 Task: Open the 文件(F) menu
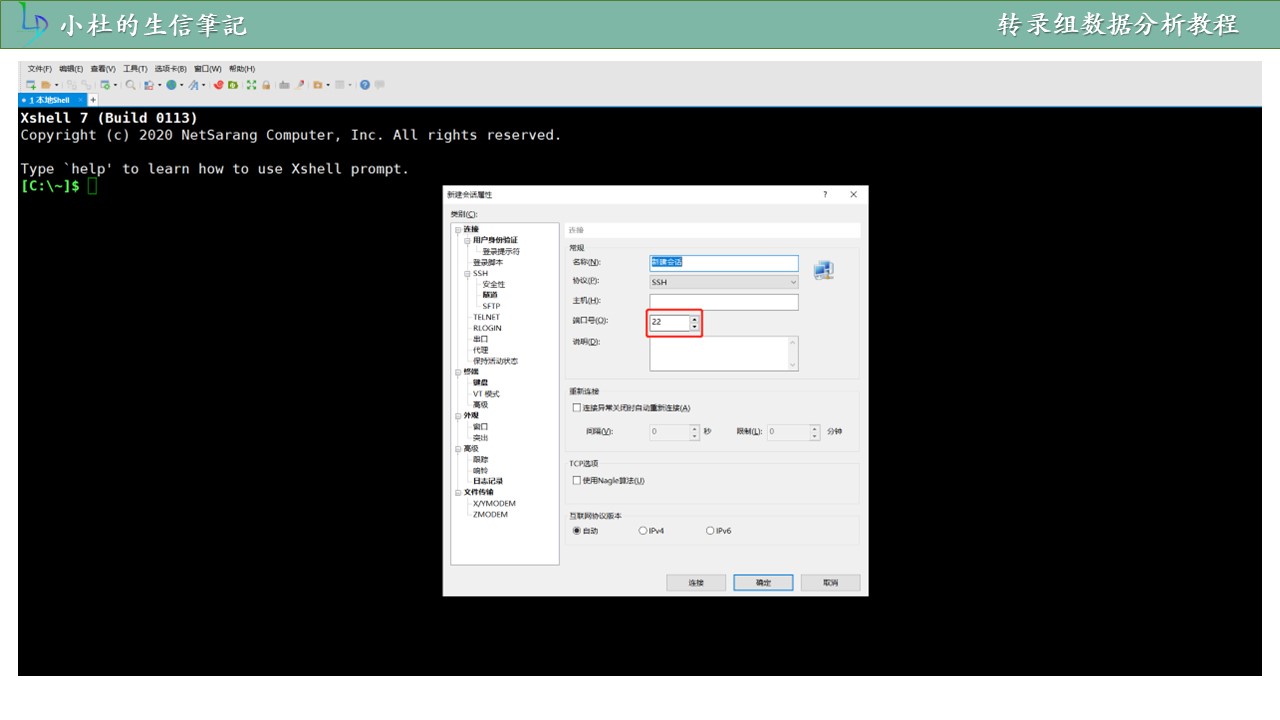point(40,69)
